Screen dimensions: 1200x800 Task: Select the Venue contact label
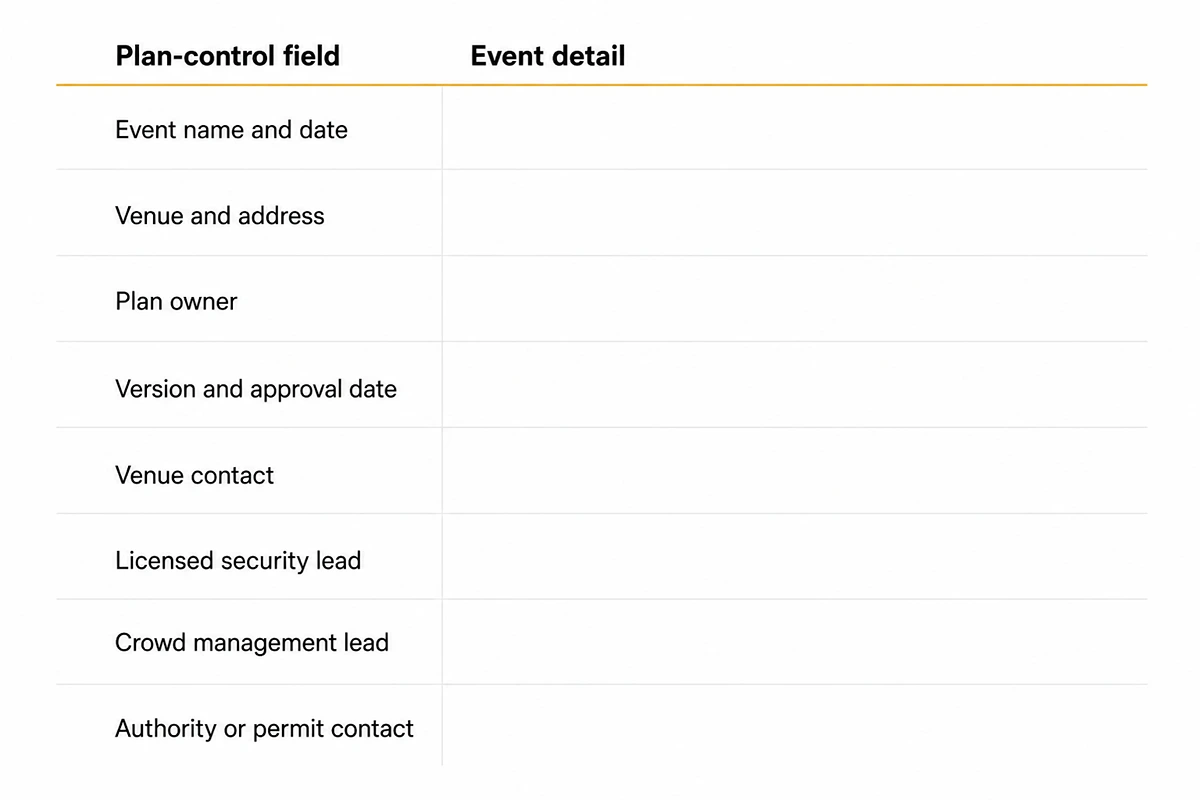click(194, 475)
